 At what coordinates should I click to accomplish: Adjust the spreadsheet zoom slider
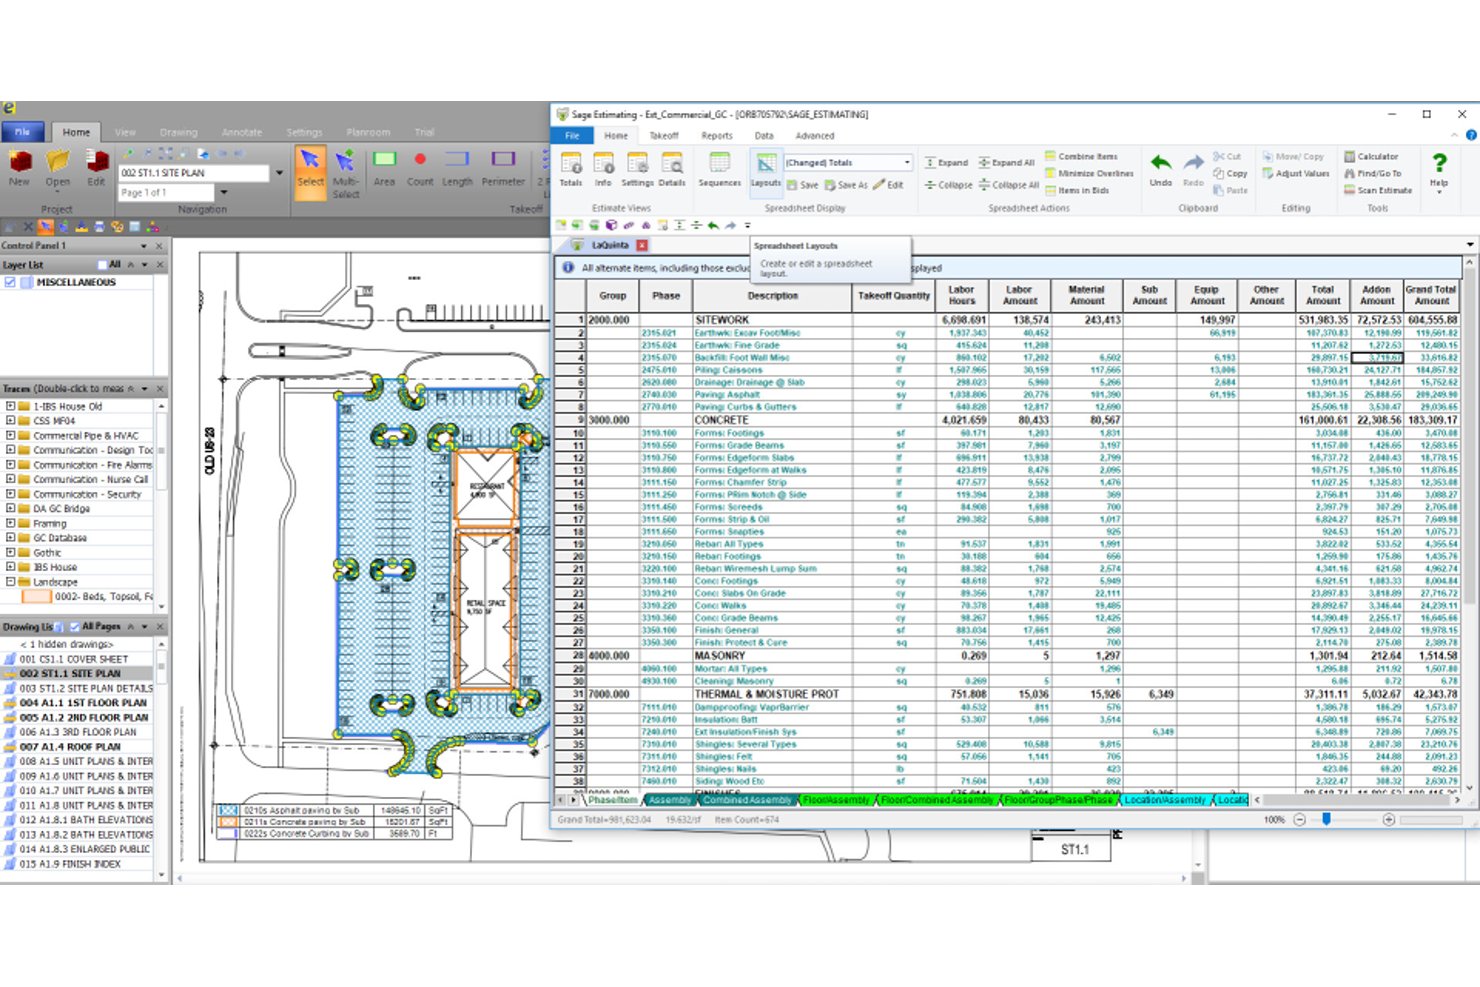click(x=1327, y=819)
